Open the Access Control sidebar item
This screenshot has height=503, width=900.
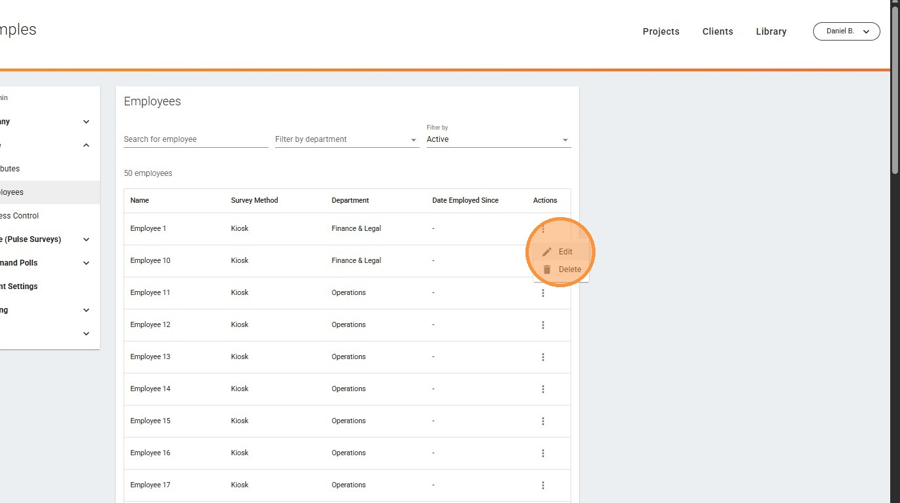49,216
